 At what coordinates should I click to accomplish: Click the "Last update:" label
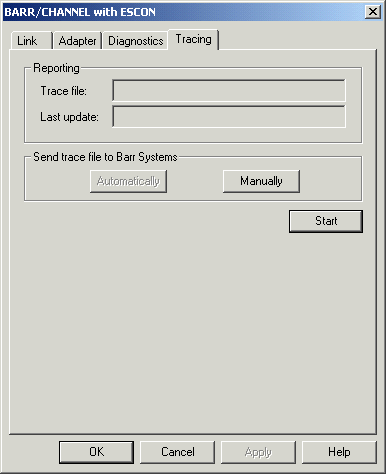[x=69, y=117]
